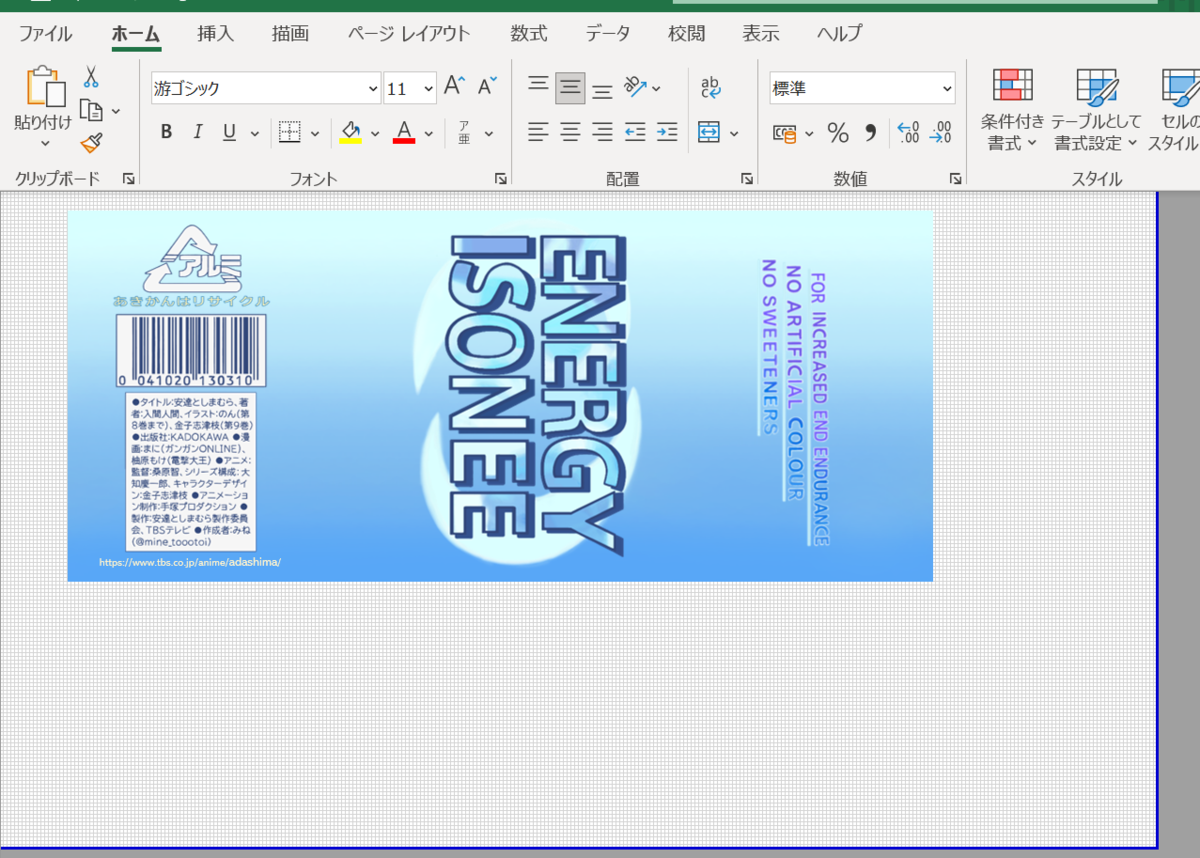
Task: Open the 校閲 tab
Action: click(686, 33)
